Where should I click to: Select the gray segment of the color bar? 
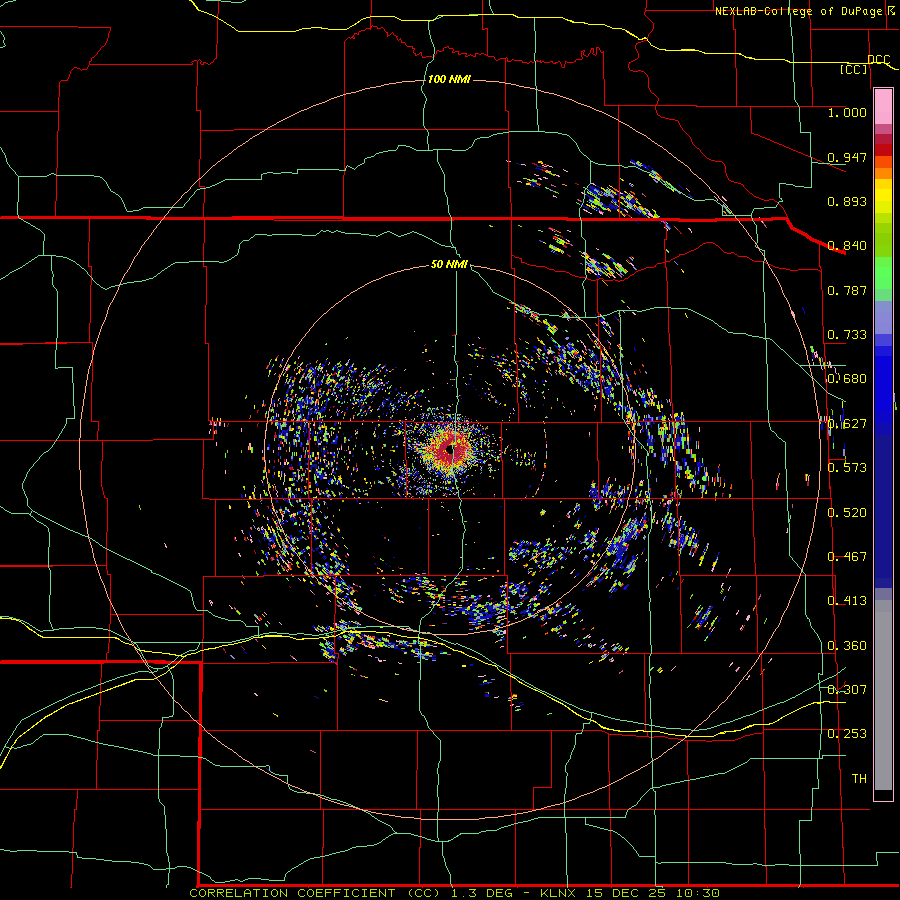tap(883, 695)
